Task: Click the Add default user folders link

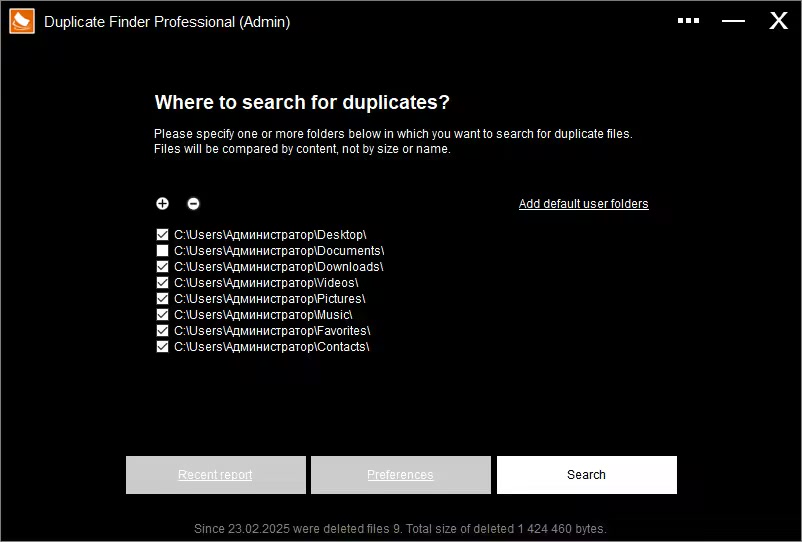Action: pyautogui.click(x=583, y=204)
